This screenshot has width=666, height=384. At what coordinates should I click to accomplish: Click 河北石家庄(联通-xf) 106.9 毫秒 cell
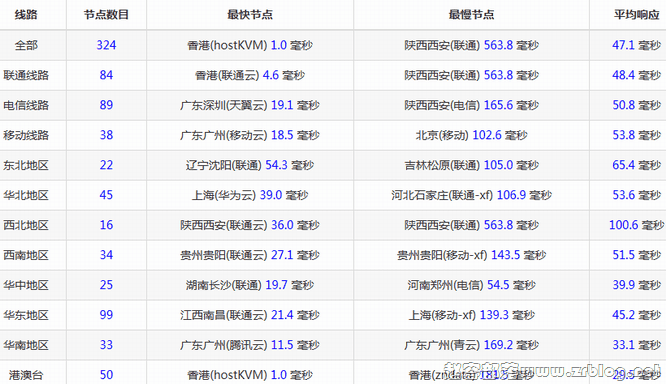(471, 195)
